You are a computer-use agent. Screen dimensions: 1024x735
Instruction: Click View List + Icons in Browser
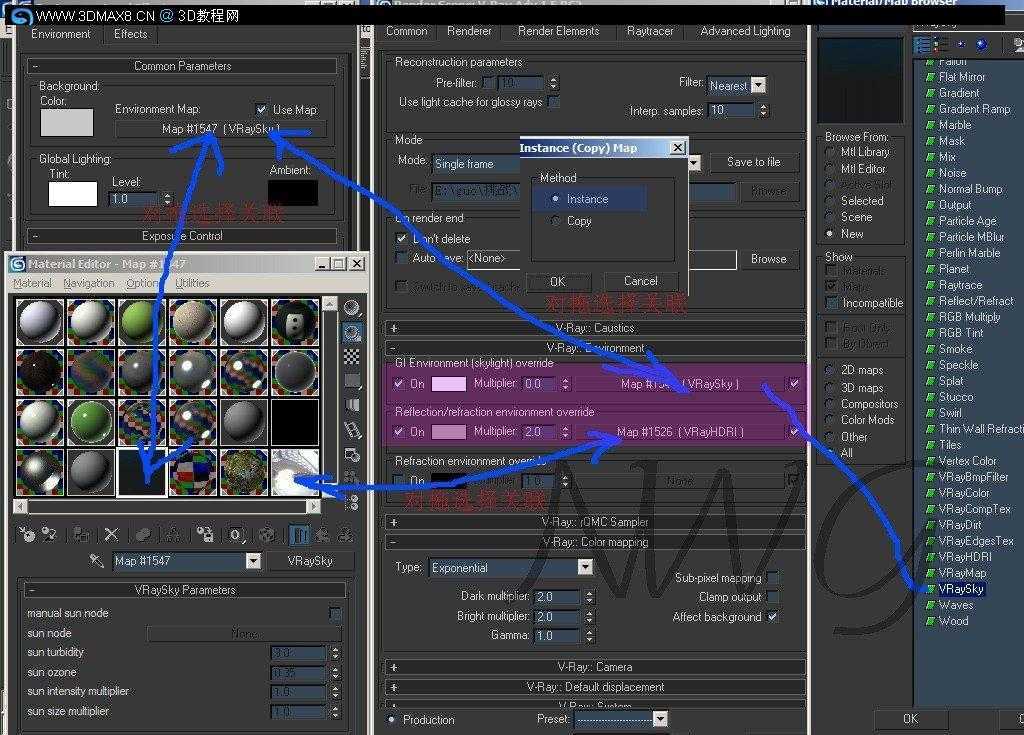[940, 44]
